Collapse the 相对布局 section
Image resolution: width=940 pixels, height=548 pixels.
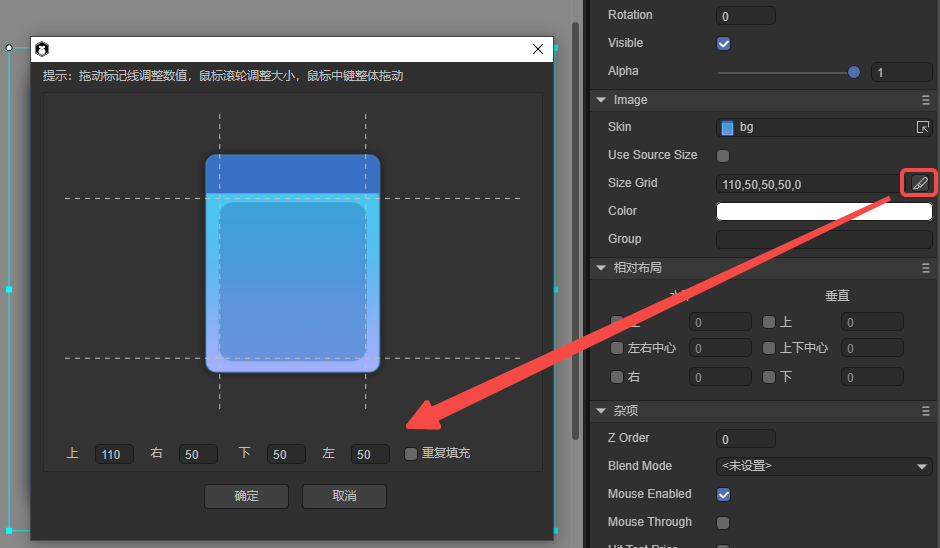(x=601, y=268)
